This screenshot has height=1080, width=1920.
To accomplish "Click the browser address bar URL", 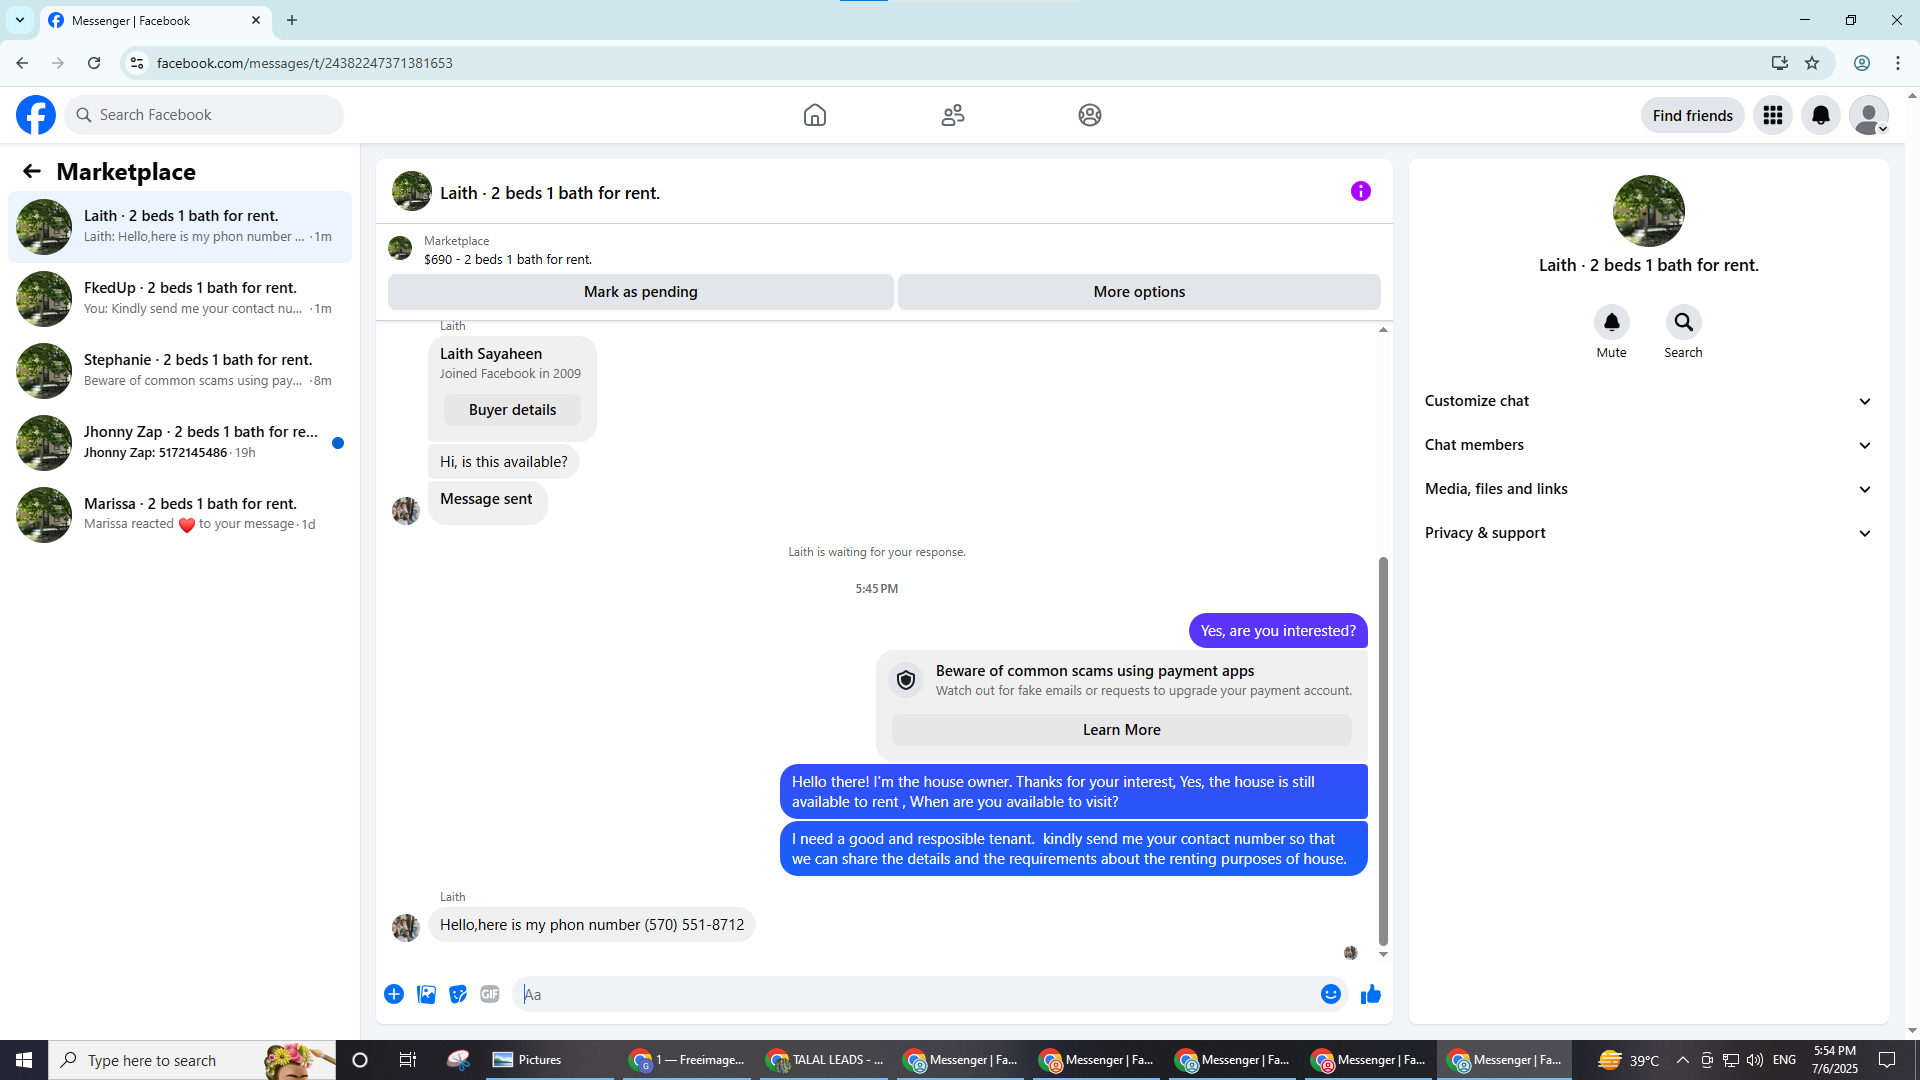I will pos(305,63).
